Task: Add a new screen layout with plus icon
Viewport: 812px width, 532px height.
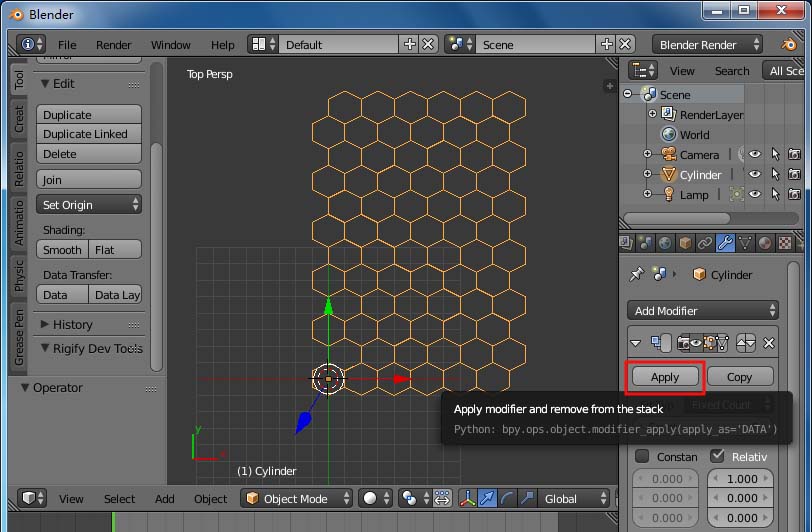Action: (x=409, y=45)
